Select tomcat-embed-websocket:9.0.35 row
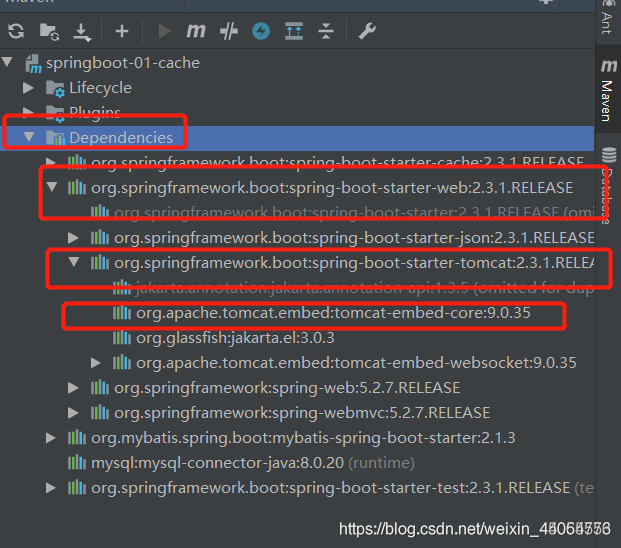The width and height of the screenshot is (621, 548). (x=297, y=363)
